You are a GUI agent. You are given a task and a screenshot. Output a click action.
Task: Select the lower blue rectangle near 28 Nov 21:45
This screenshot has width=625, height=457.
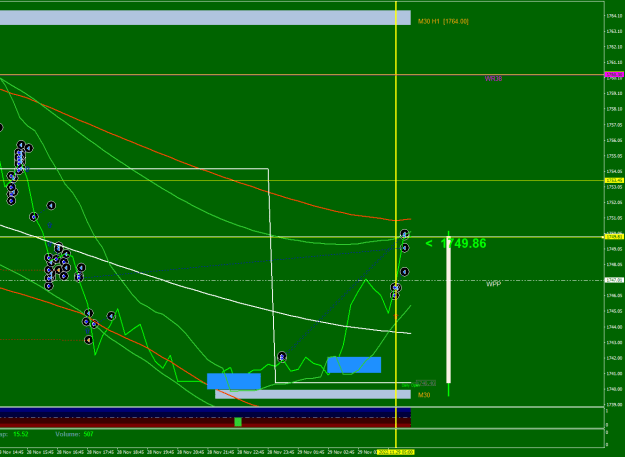click(x=234, y=381)
